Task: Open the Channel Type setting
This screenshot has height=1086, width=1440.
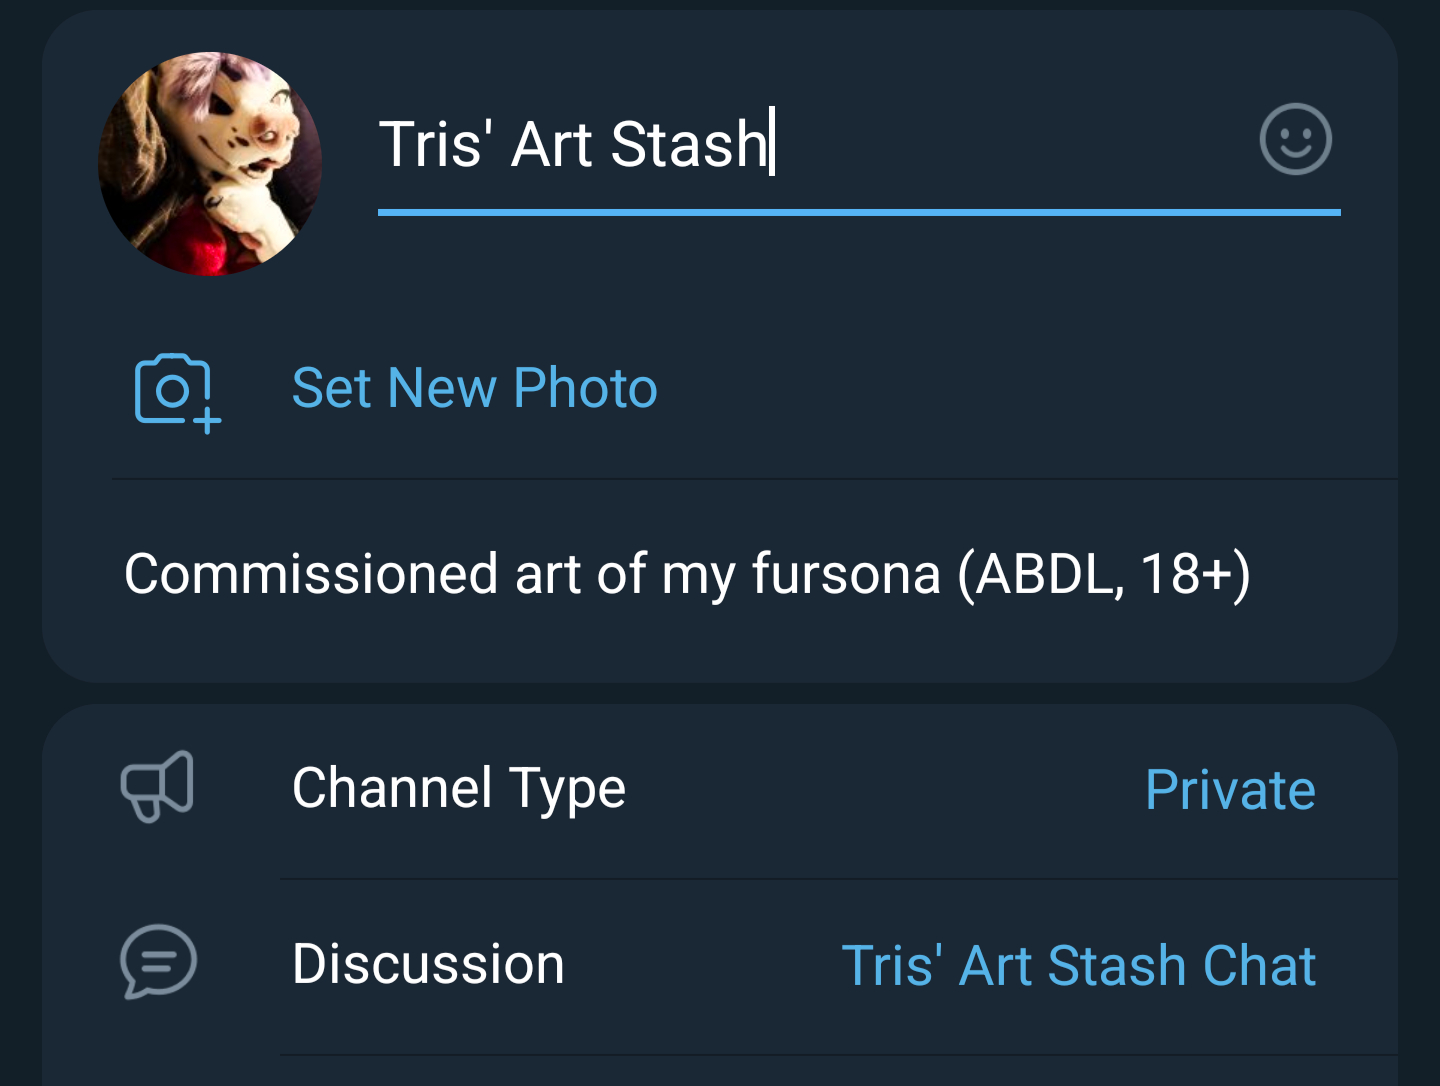Action: 458,788
